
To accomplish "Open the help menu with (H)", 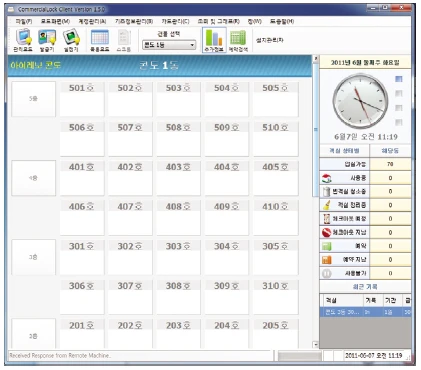I will pos(282,21).
